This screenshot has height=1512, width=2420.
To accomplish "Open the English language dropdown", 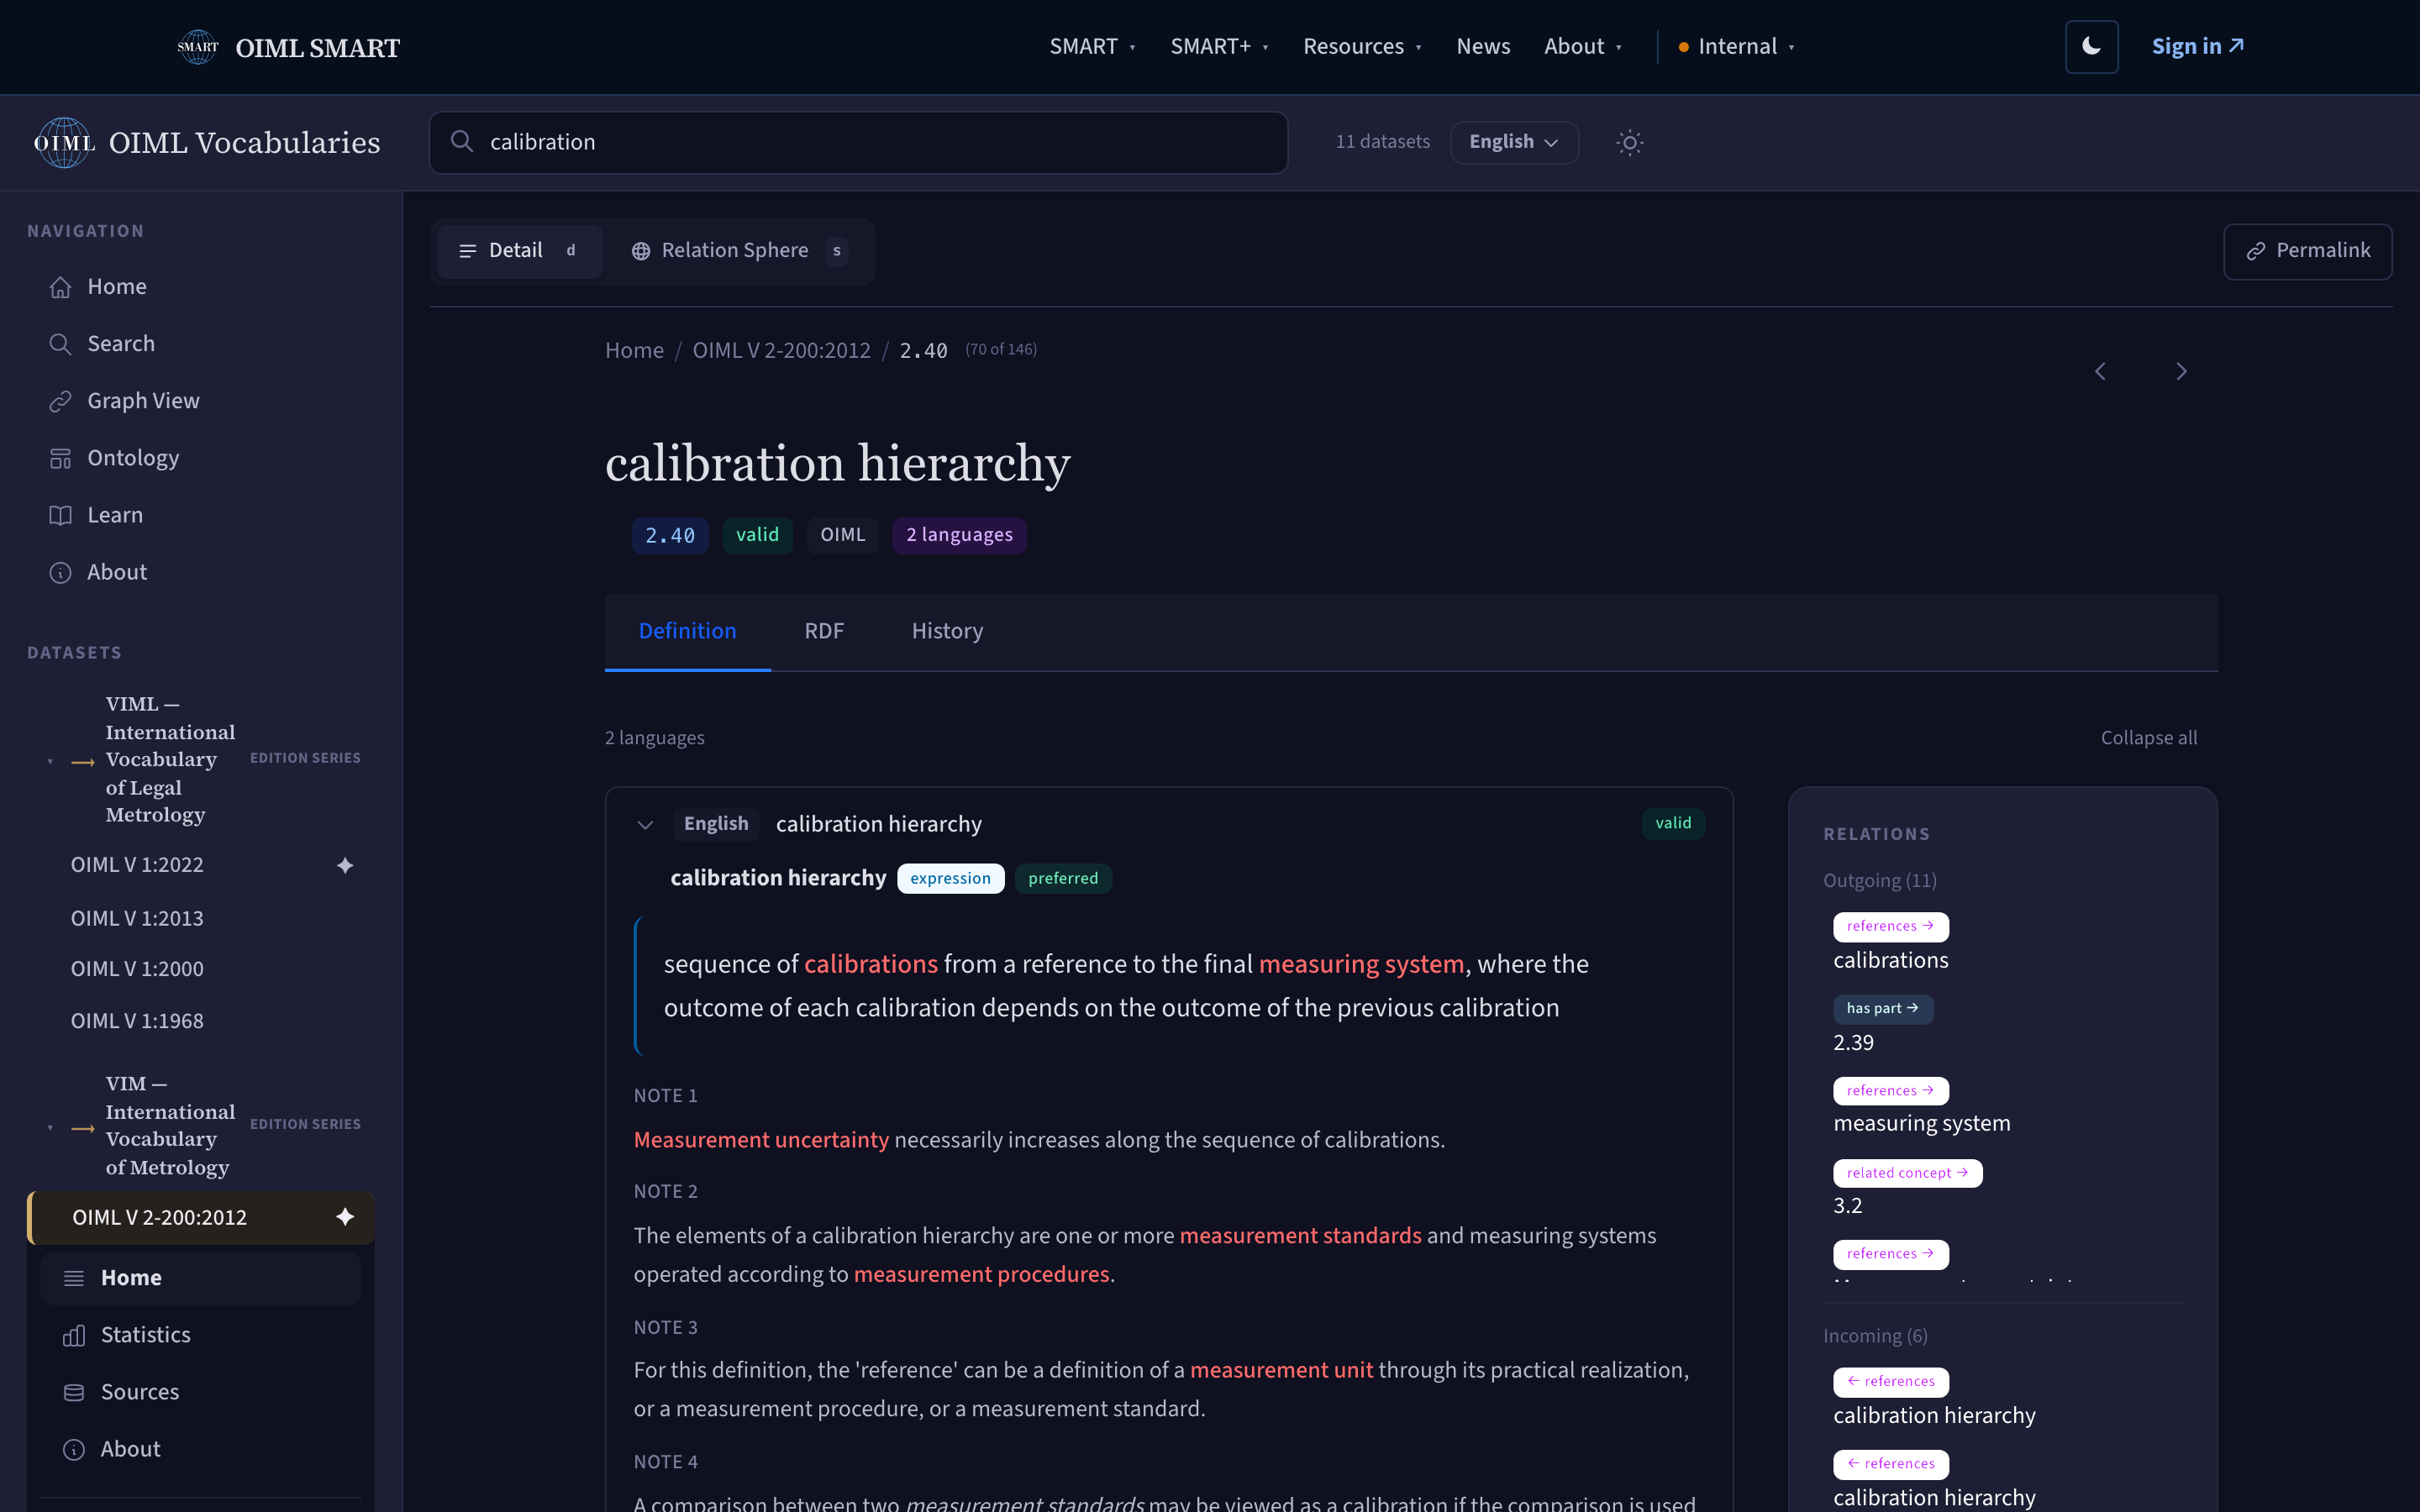I will (1514, 142).
